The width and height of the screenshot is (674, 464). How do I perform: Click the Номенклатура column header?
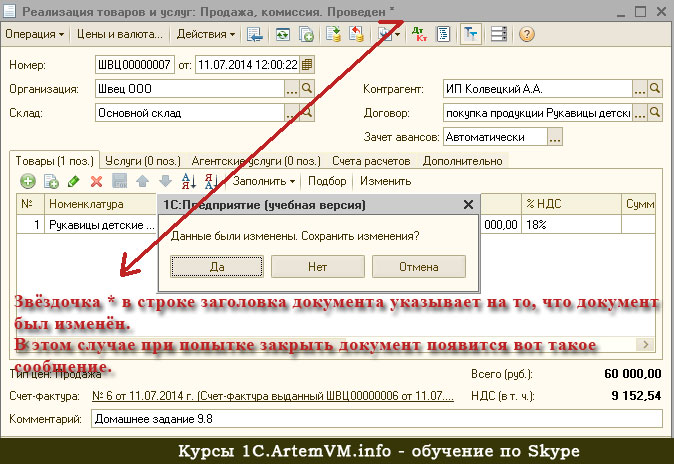(101, 204)
